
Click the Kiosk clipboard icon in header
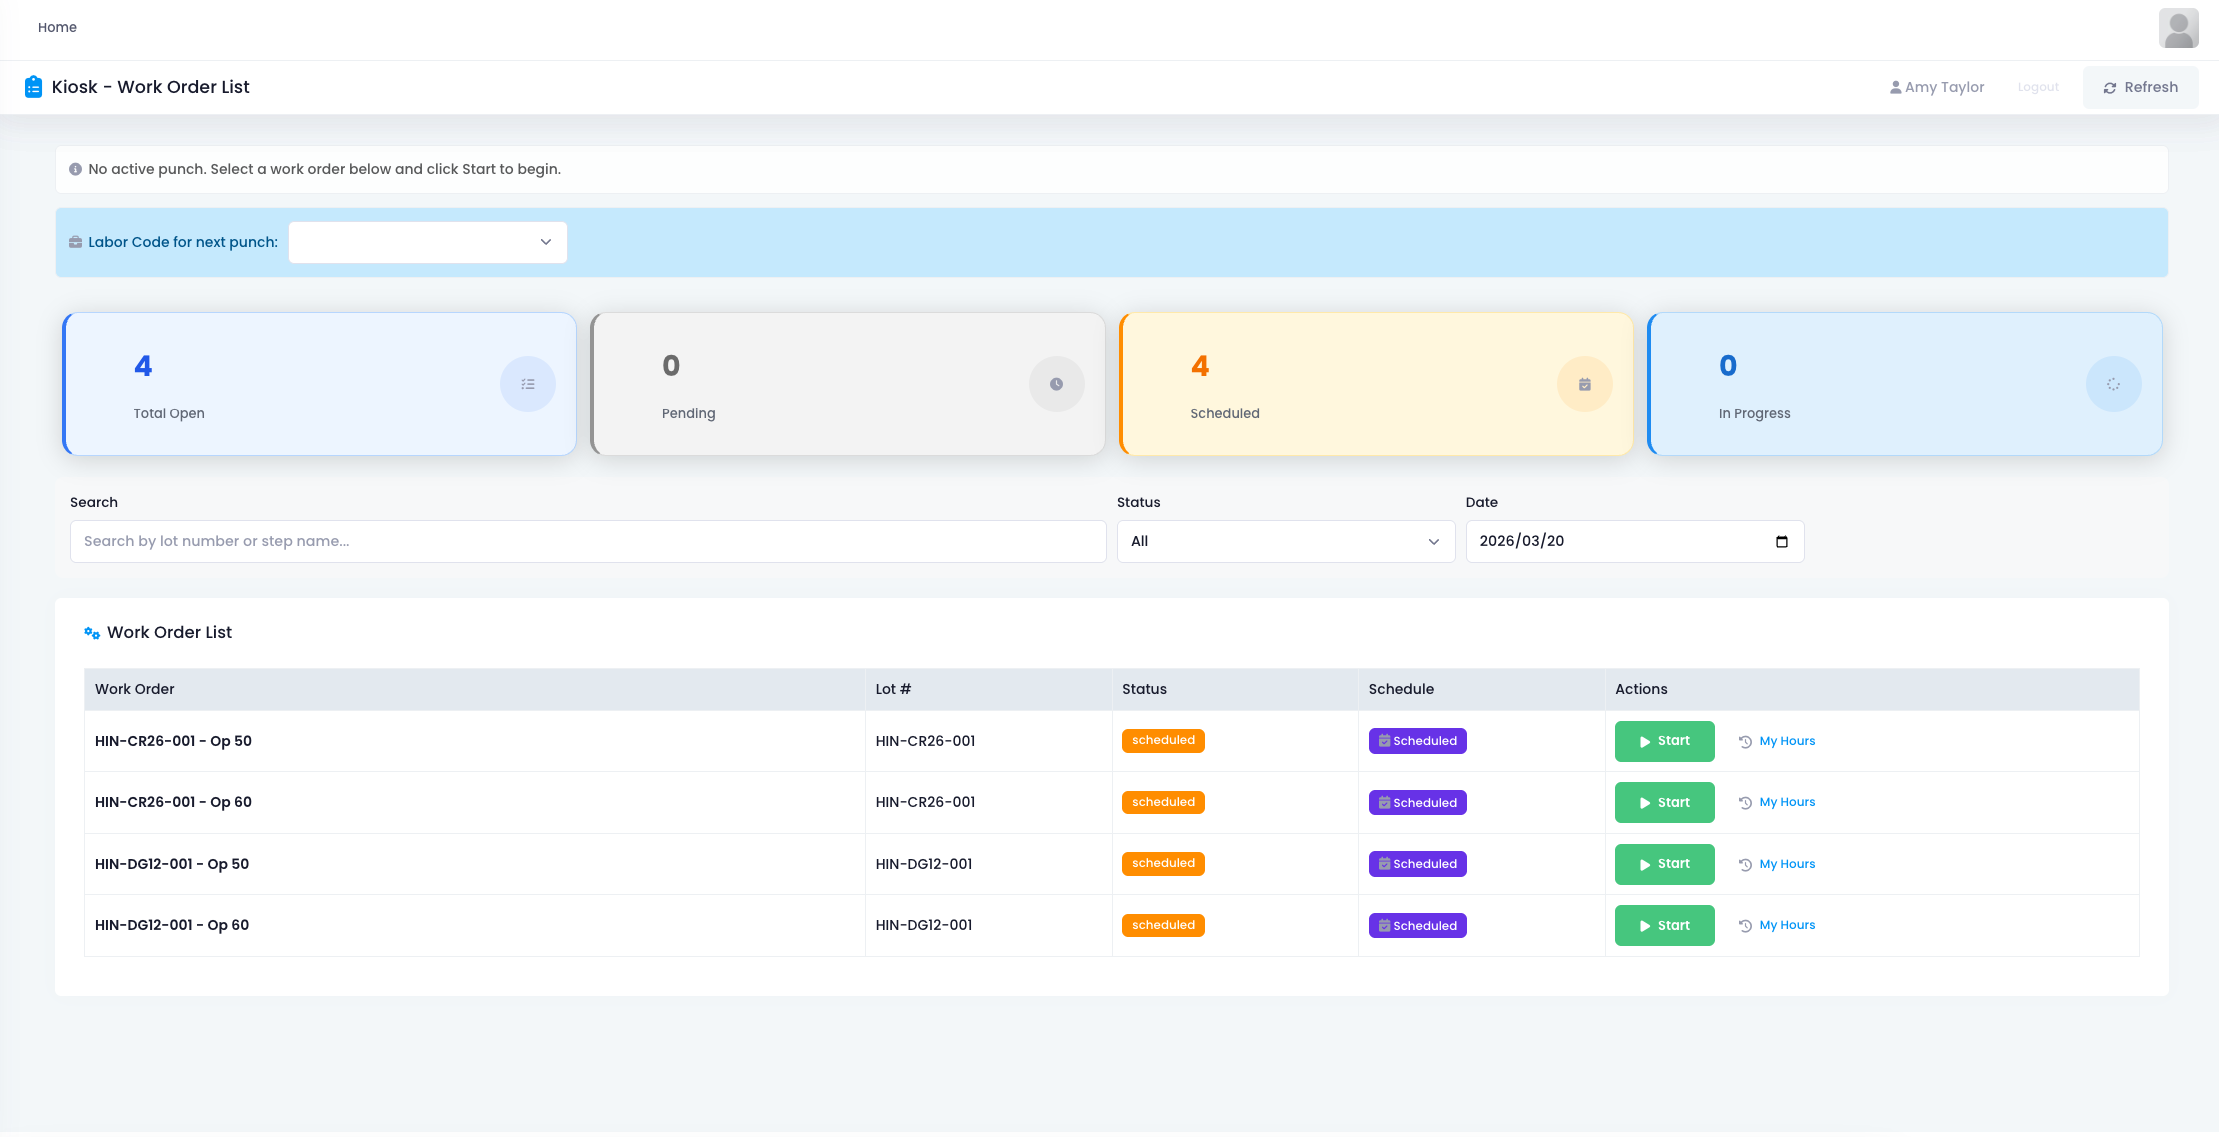click(x=33, y=87)
